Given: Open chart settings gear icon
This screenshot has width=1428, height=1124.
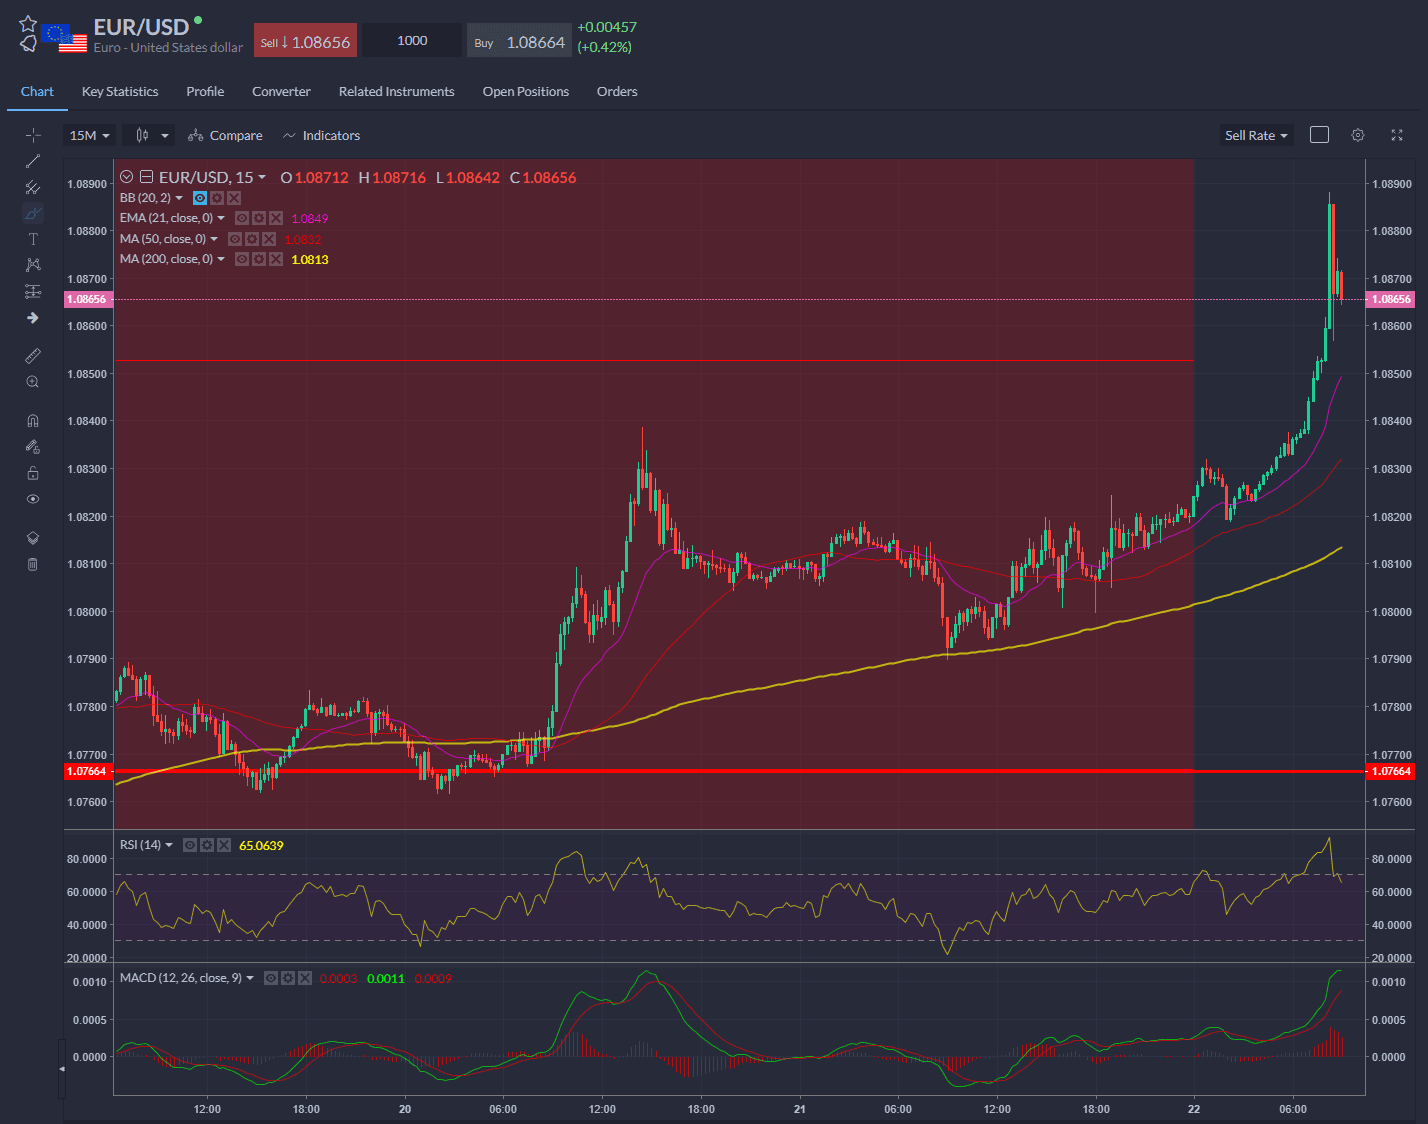Looking at the screenshot, I should 1357,135.
